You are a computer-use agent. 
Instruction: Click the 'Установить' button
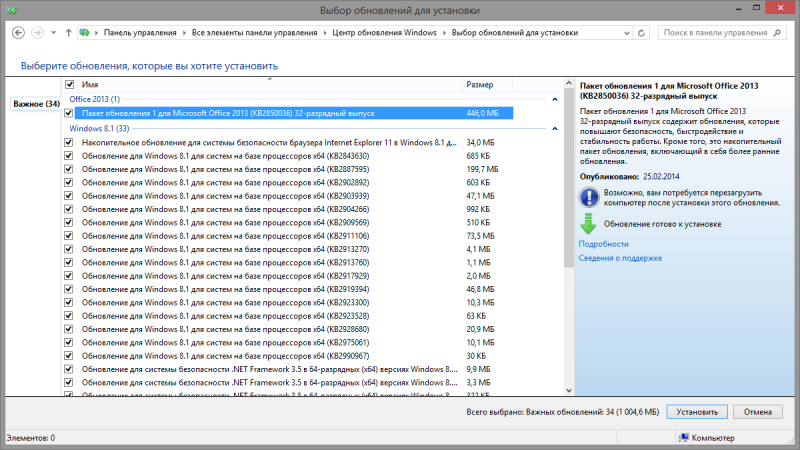click(x=697, y=412)
